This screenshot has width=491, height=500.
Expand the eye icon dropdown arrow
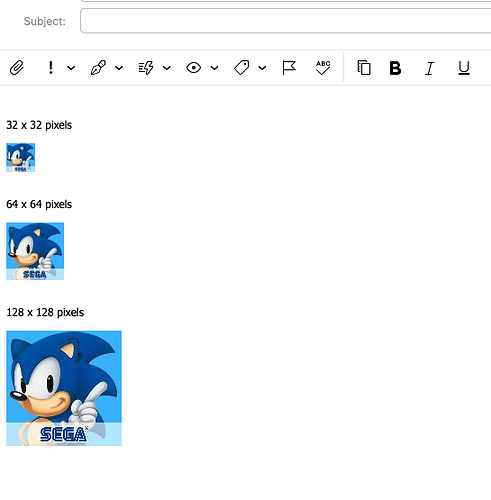(x=214, y=68)
